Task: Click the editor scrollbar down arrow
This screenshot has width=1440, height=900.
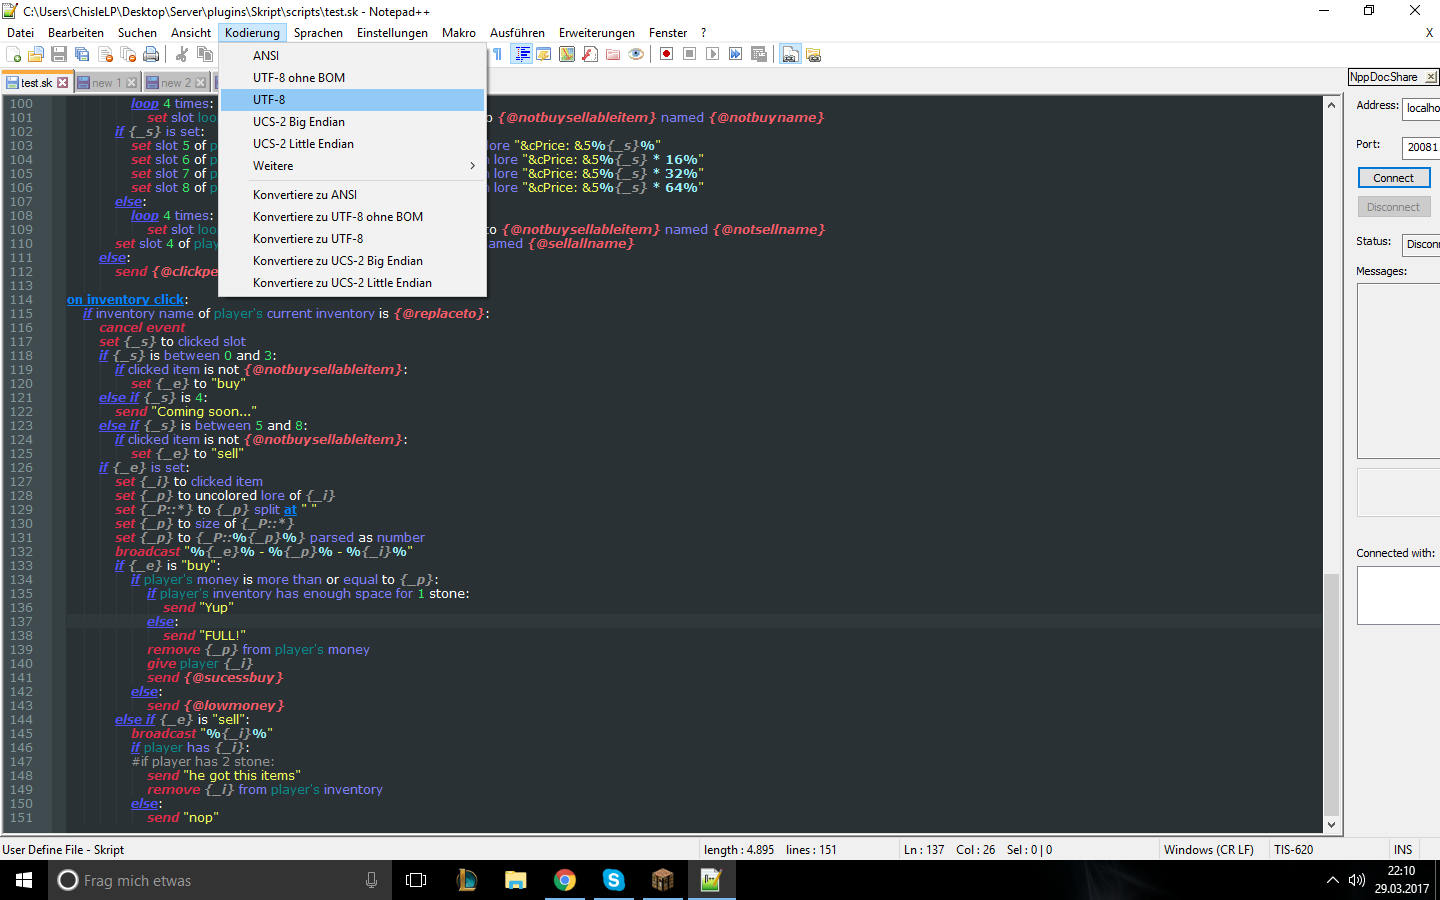Action: pos(1331,825)
